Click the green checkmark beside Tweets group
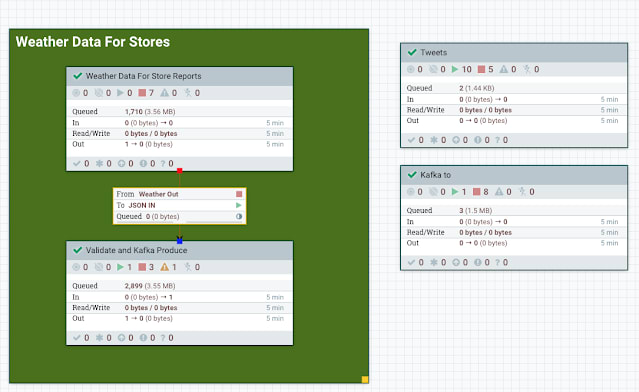This screenshot has width=639, height=392. click(412, 52)
